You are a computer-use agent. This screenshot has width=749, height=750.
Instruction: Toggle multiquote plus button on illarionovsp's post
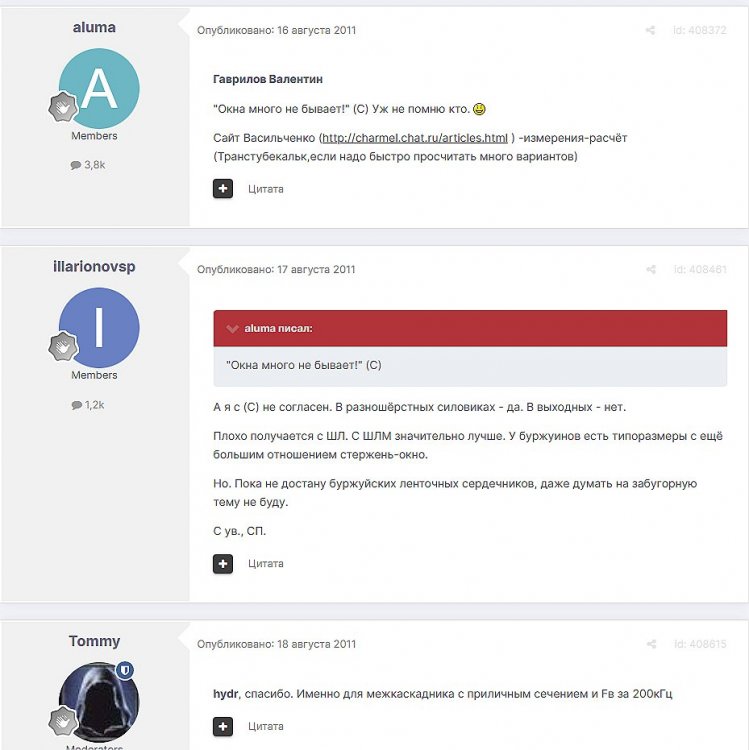coord(223,563)
